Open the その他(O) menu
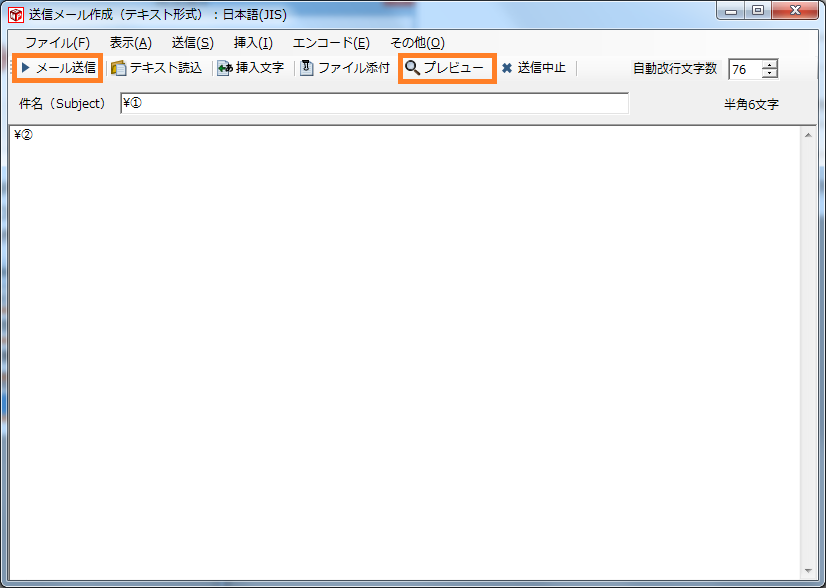The height and width of the screenshot is (588, 826). click(x=417, y=43)
